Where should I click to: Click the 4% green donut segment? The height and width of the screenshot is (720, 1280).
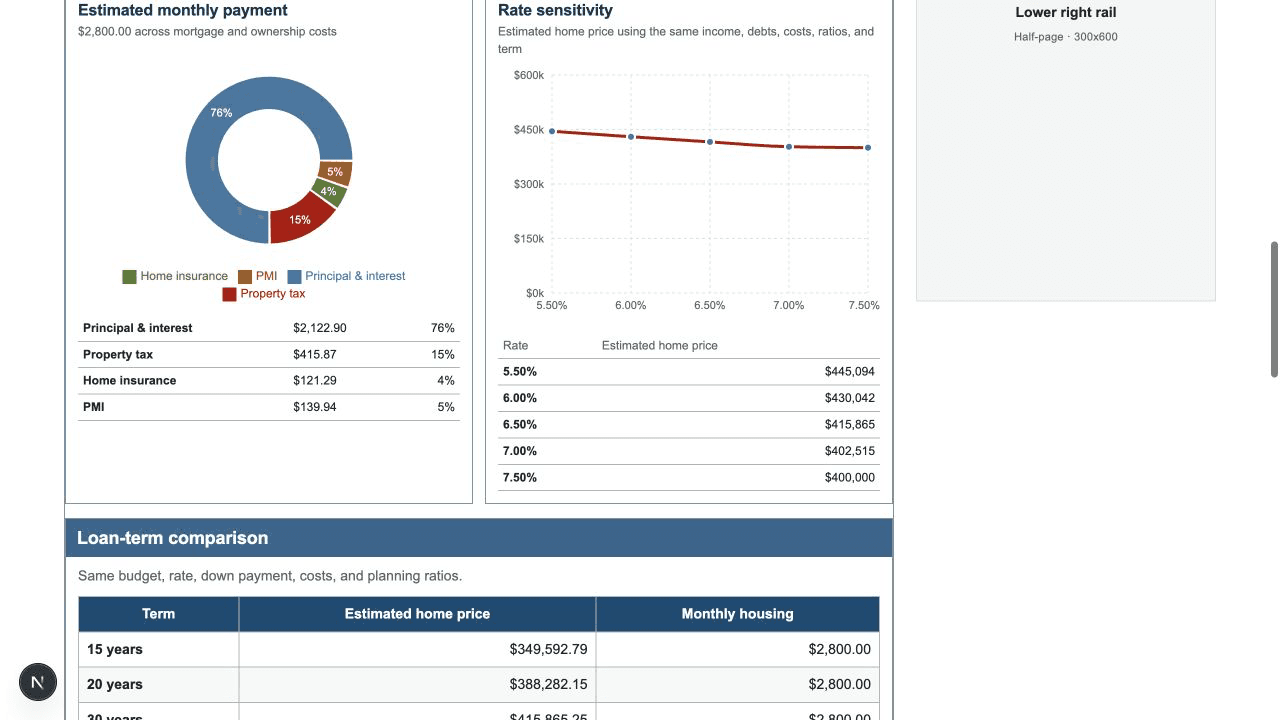click(329, 192)
